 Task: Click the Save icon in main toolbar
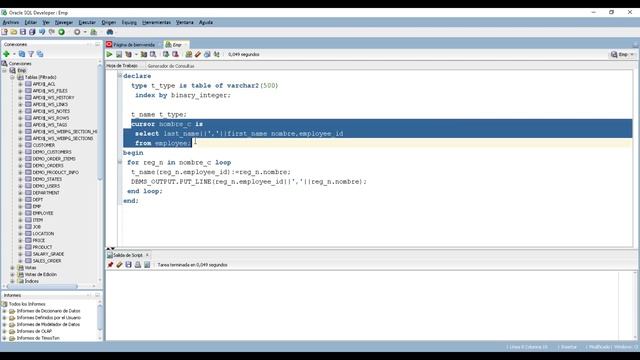[x=23, y=32]
